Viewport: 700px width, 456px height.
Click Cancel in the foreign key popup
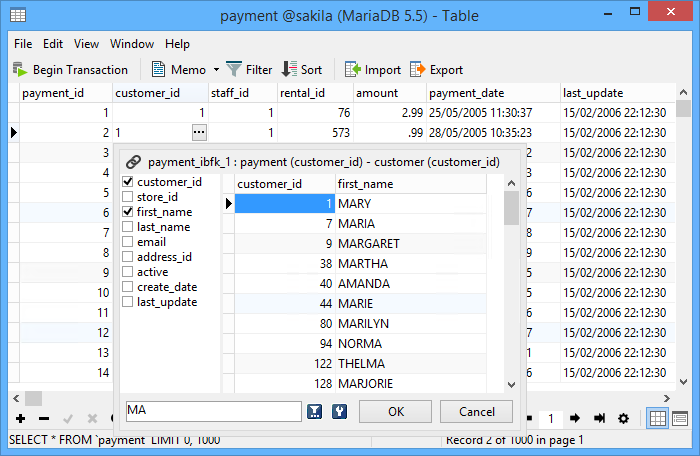pyautogui.click(x=476, y=411)
